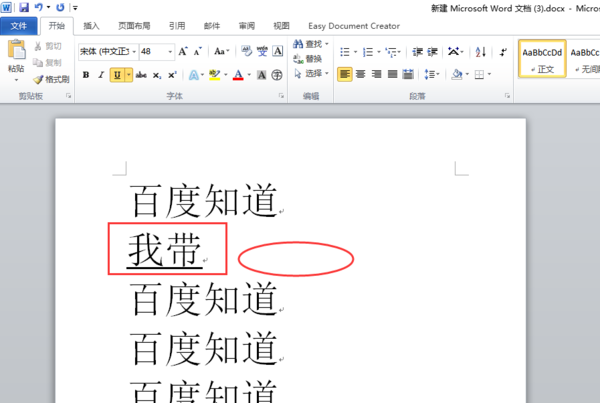Click the Enclose Characters circle icon

click(x=277, y=75)
